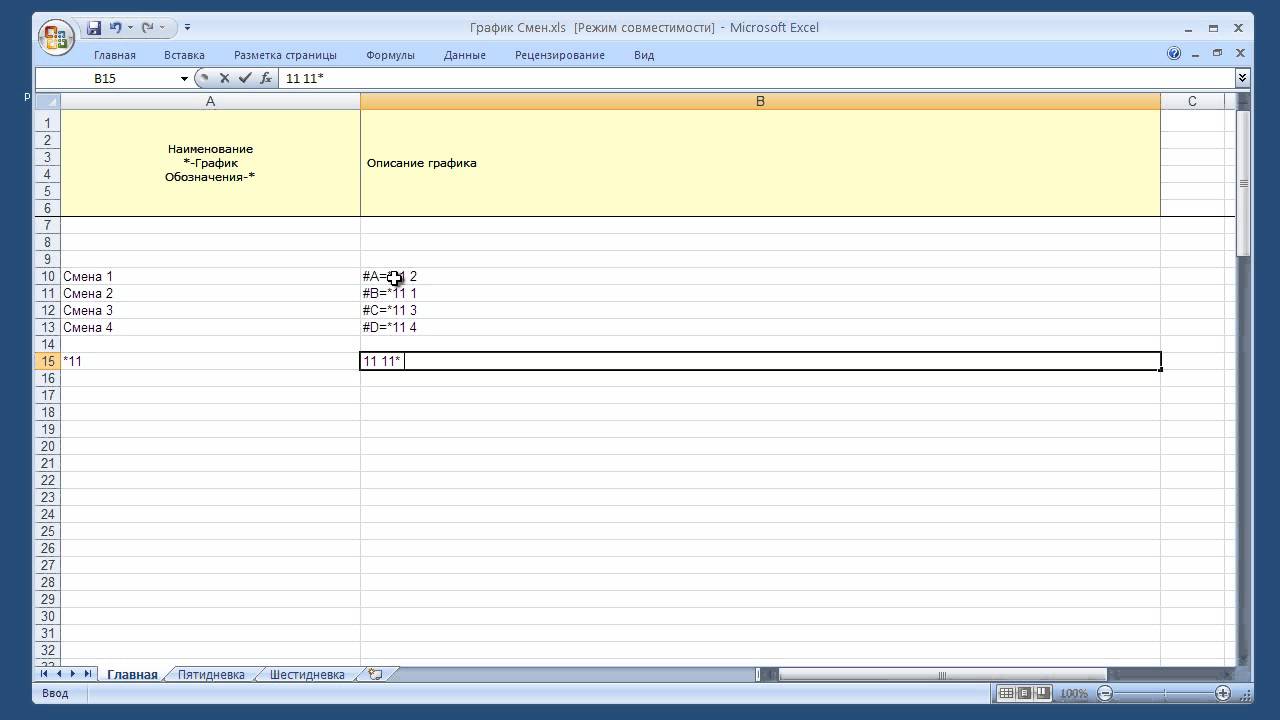This screenshot has height=720, width=1280.
Task: Open the Insert Function fx dialog
Action: point(266,78)
